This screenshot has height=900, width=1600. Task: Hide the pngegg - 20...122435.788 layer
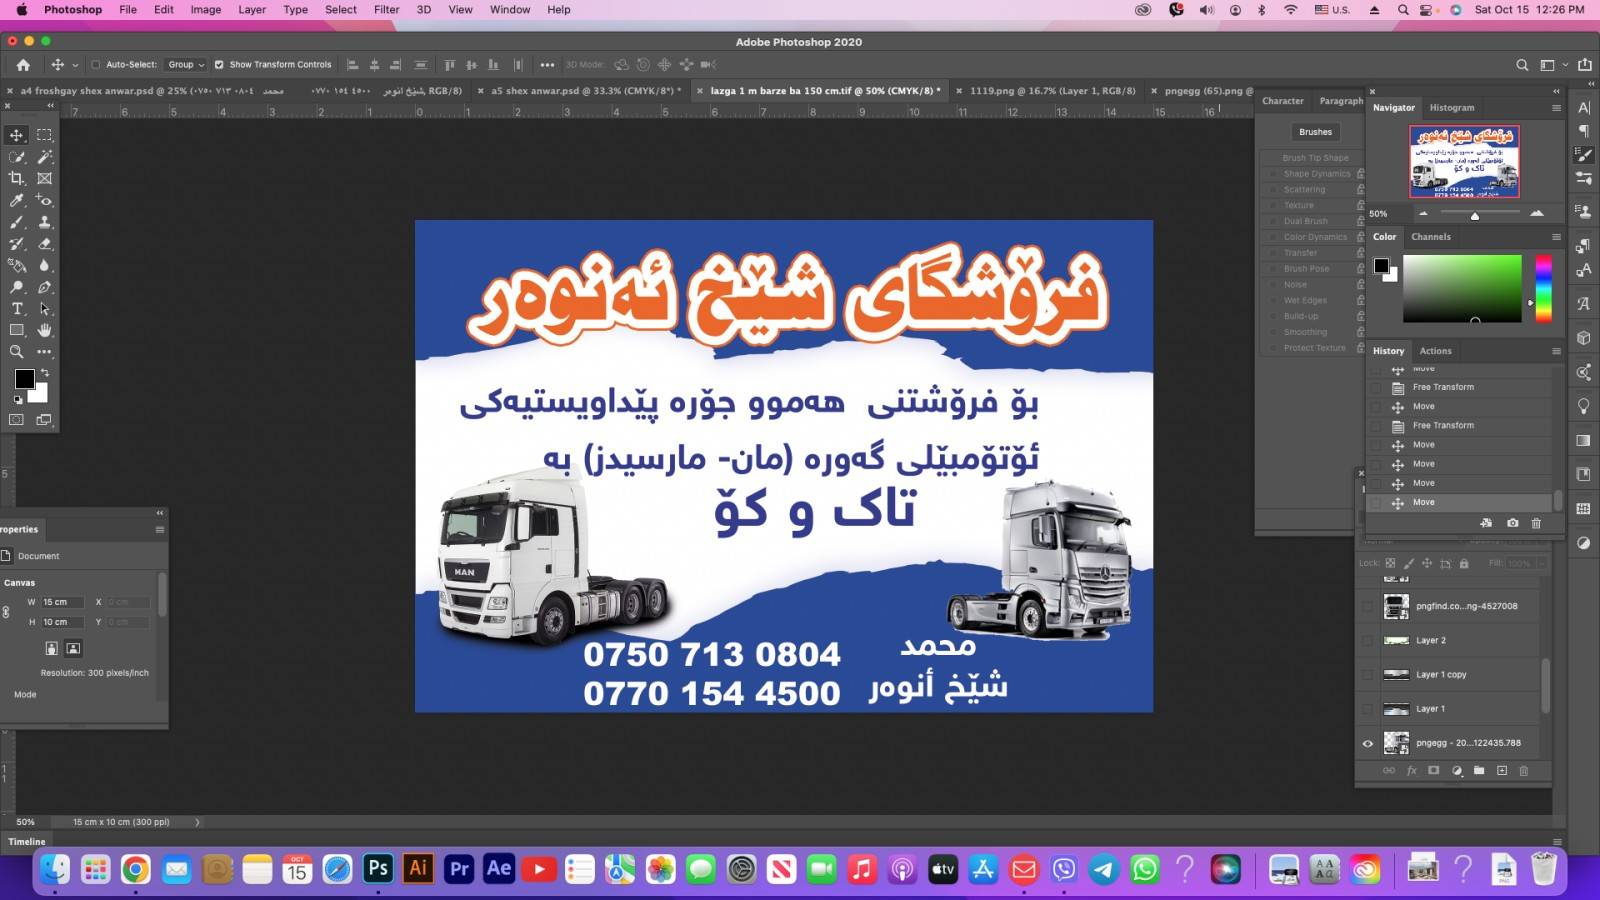(1368, 743)
